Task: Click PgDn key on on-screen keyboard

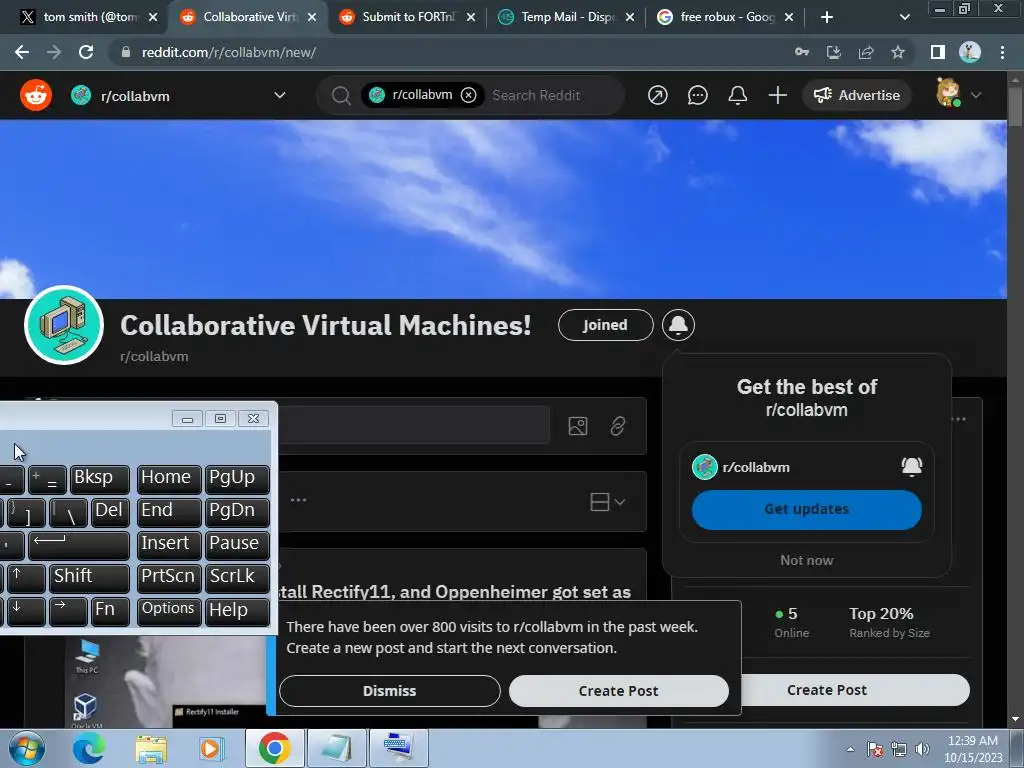Action: click(x=237, y=511)
